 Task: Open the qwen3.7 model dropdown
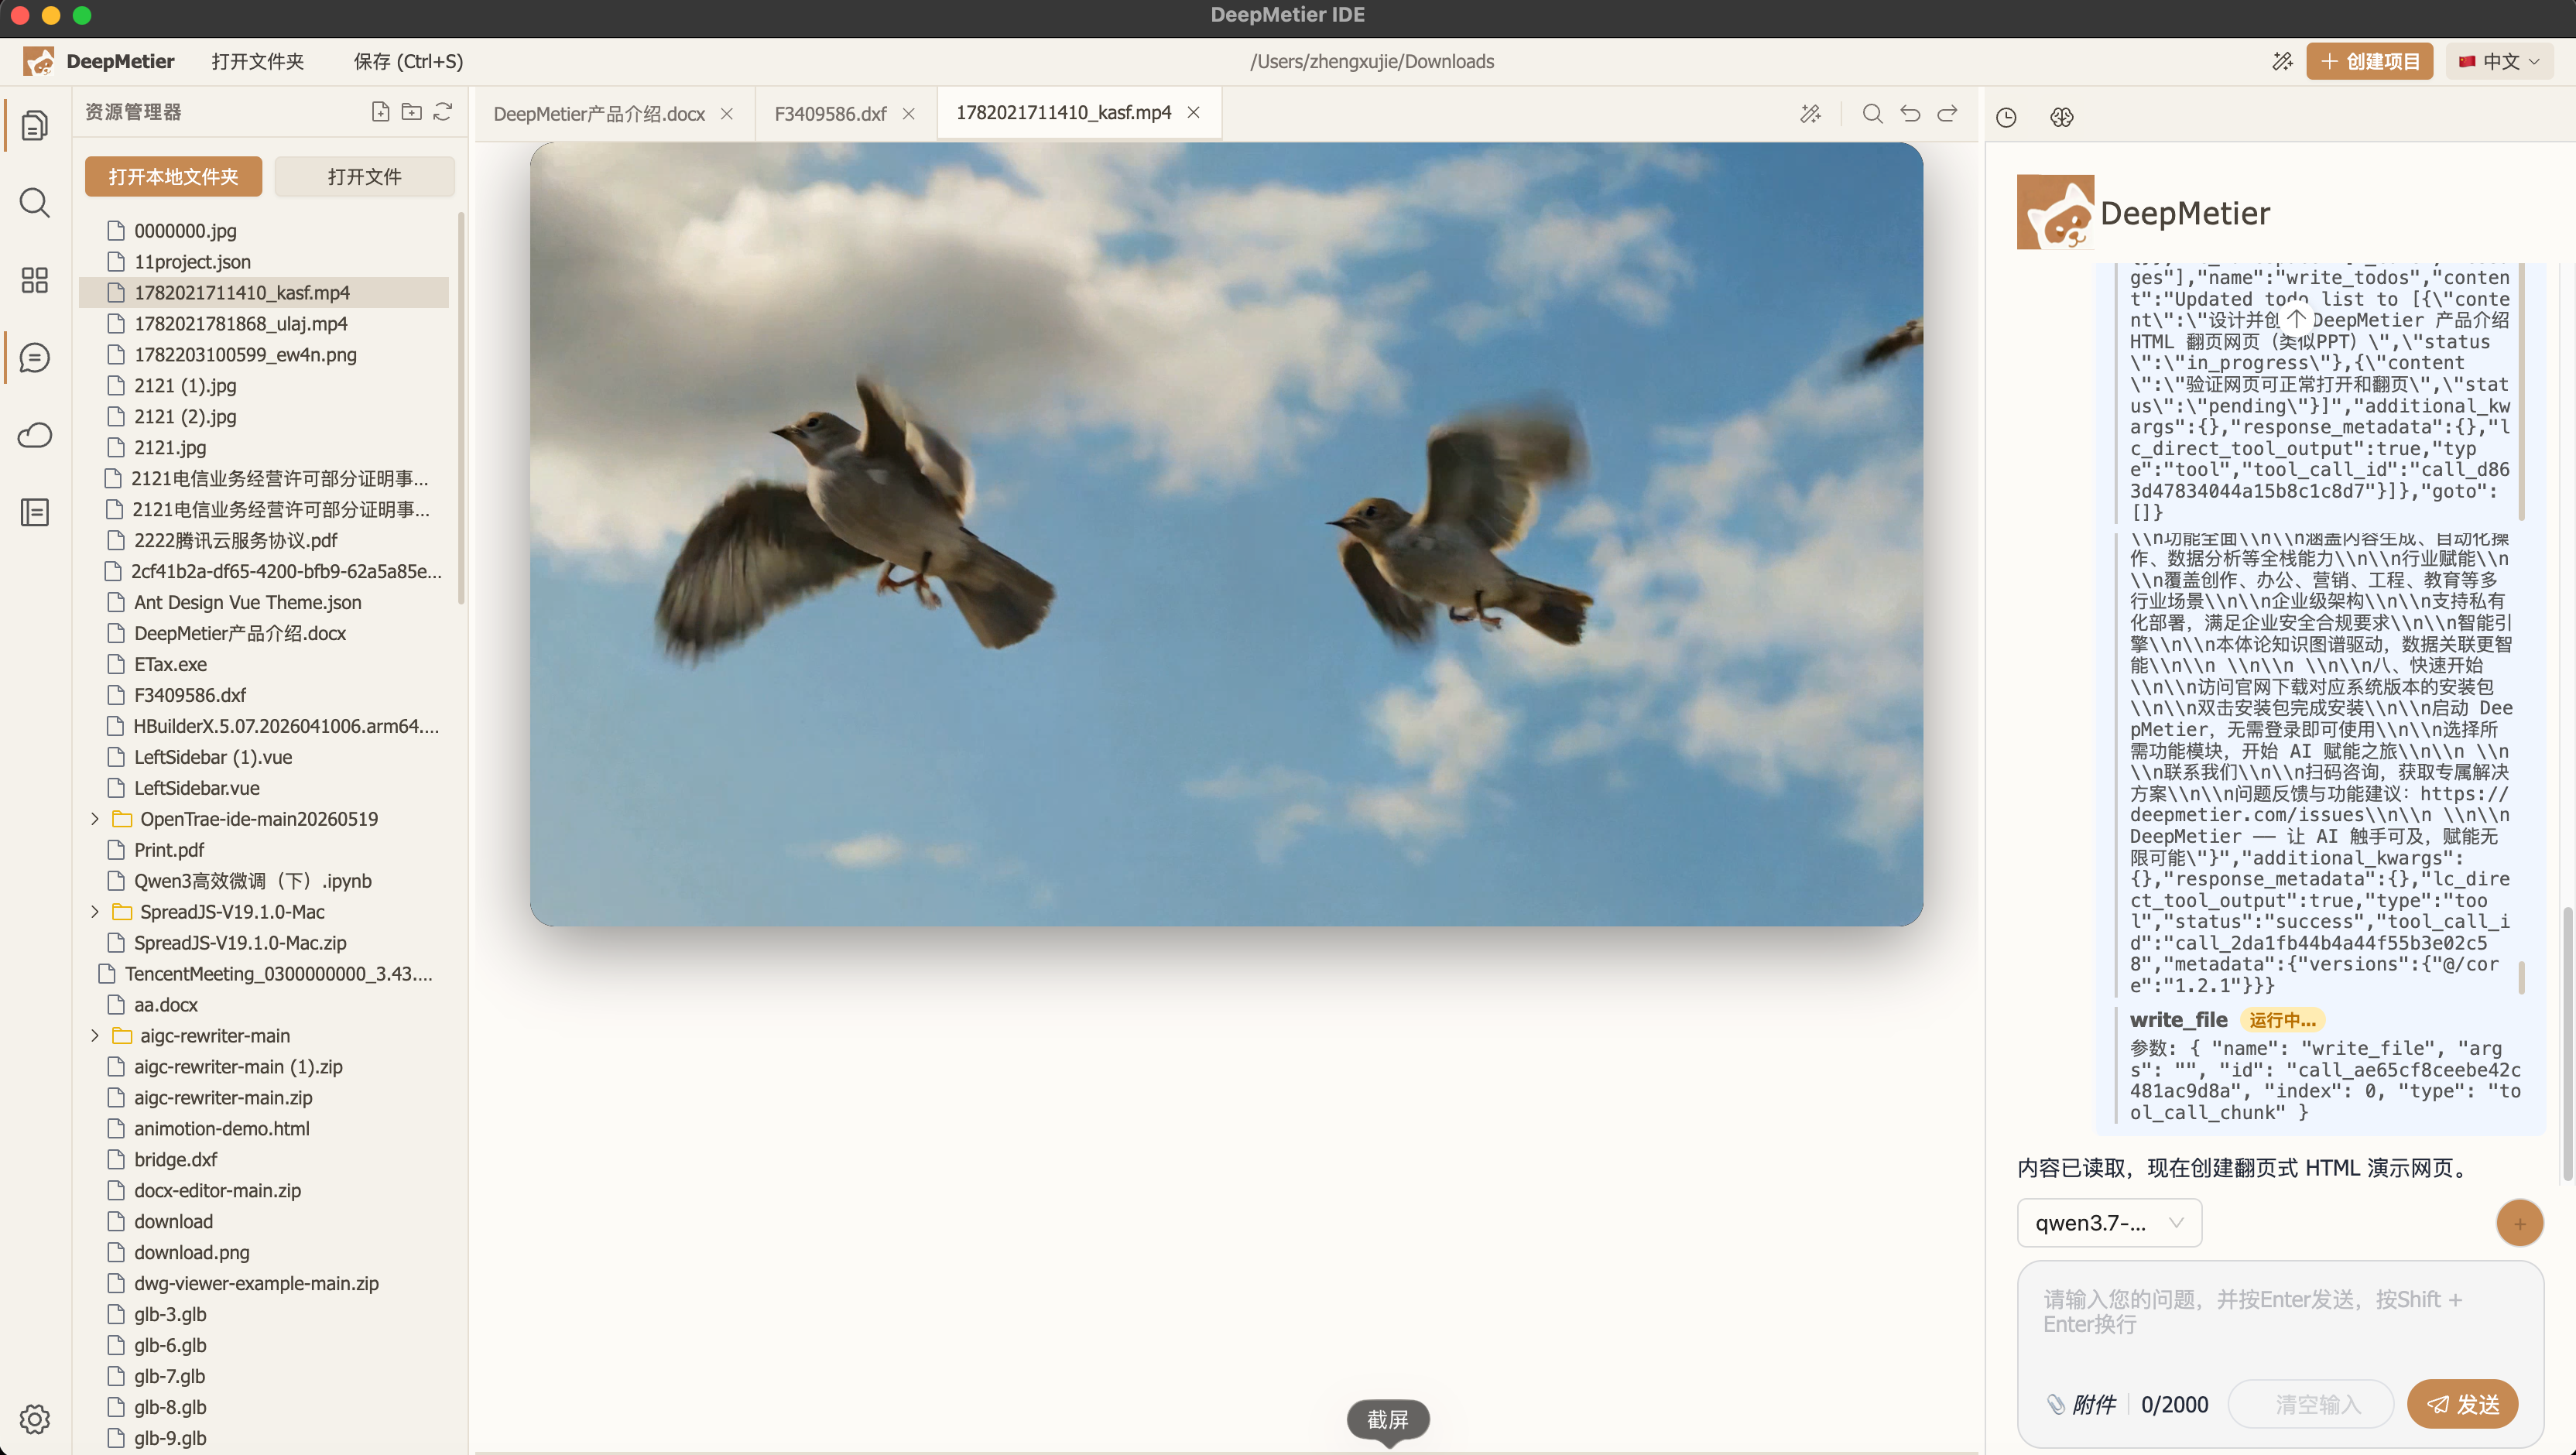[2109, 1223]
